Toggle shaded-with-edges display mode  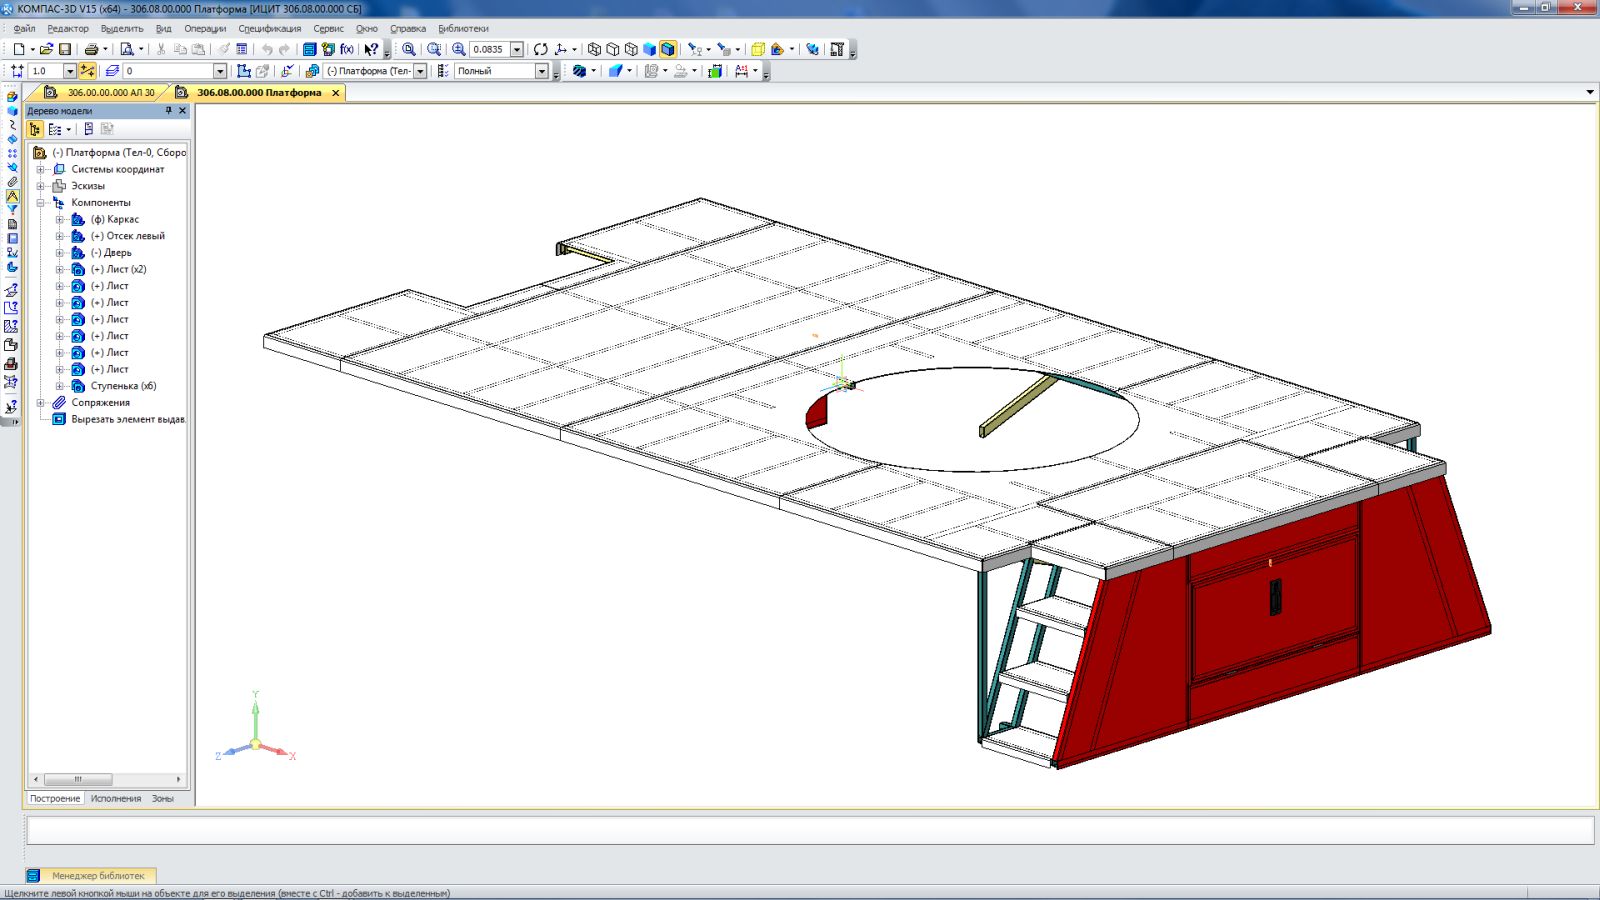point(668,49)
